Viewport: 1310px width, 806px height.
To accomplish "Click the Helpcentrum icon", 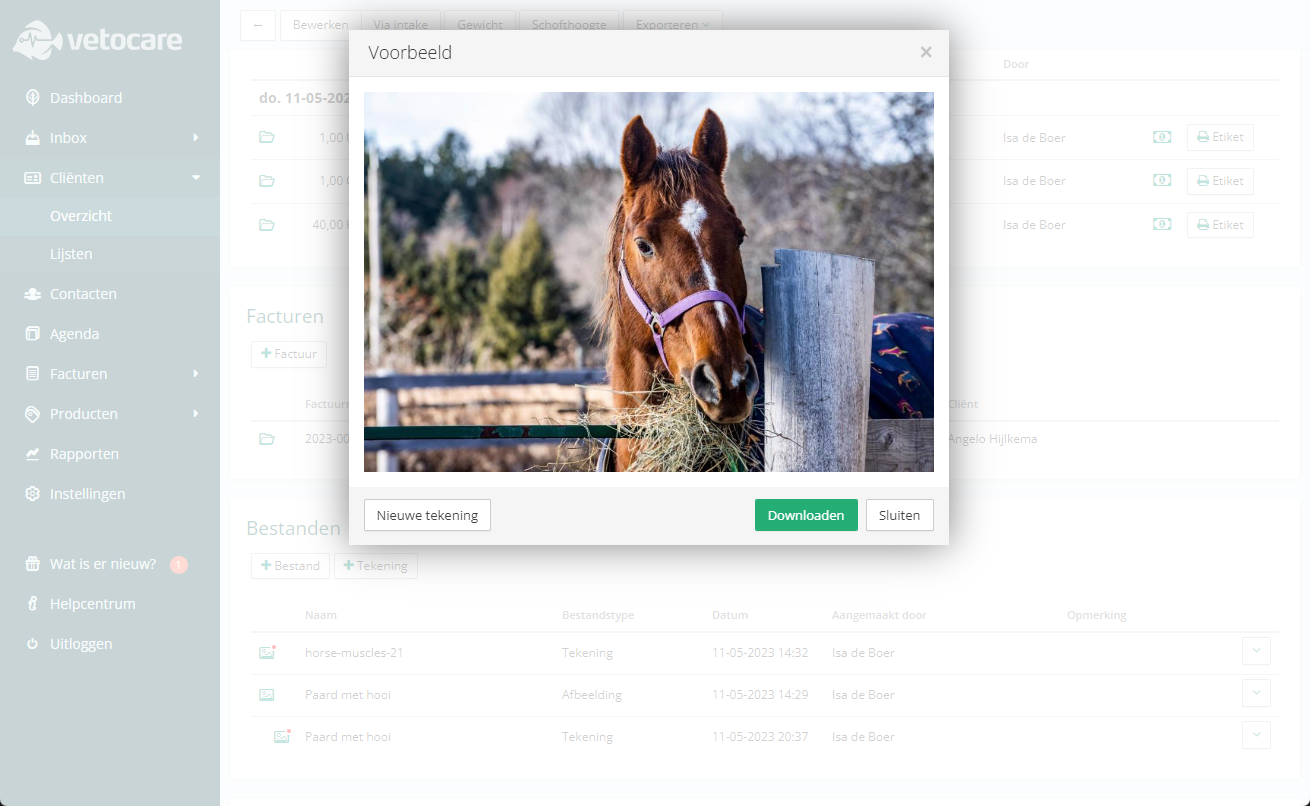I will click(32, 604).
